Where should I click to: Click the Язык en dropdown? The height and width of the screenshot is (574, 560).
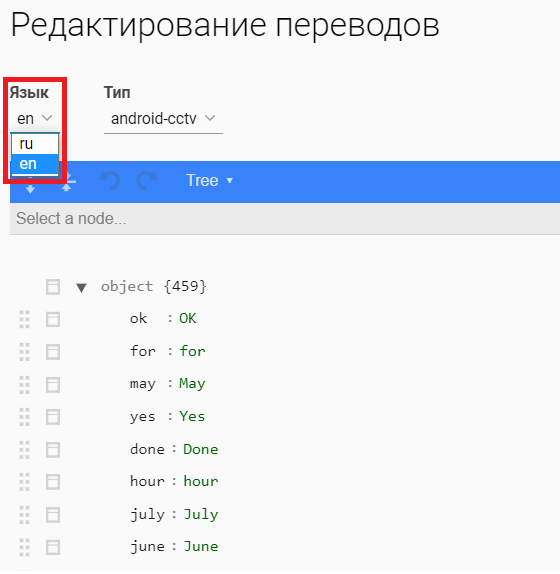35,119
